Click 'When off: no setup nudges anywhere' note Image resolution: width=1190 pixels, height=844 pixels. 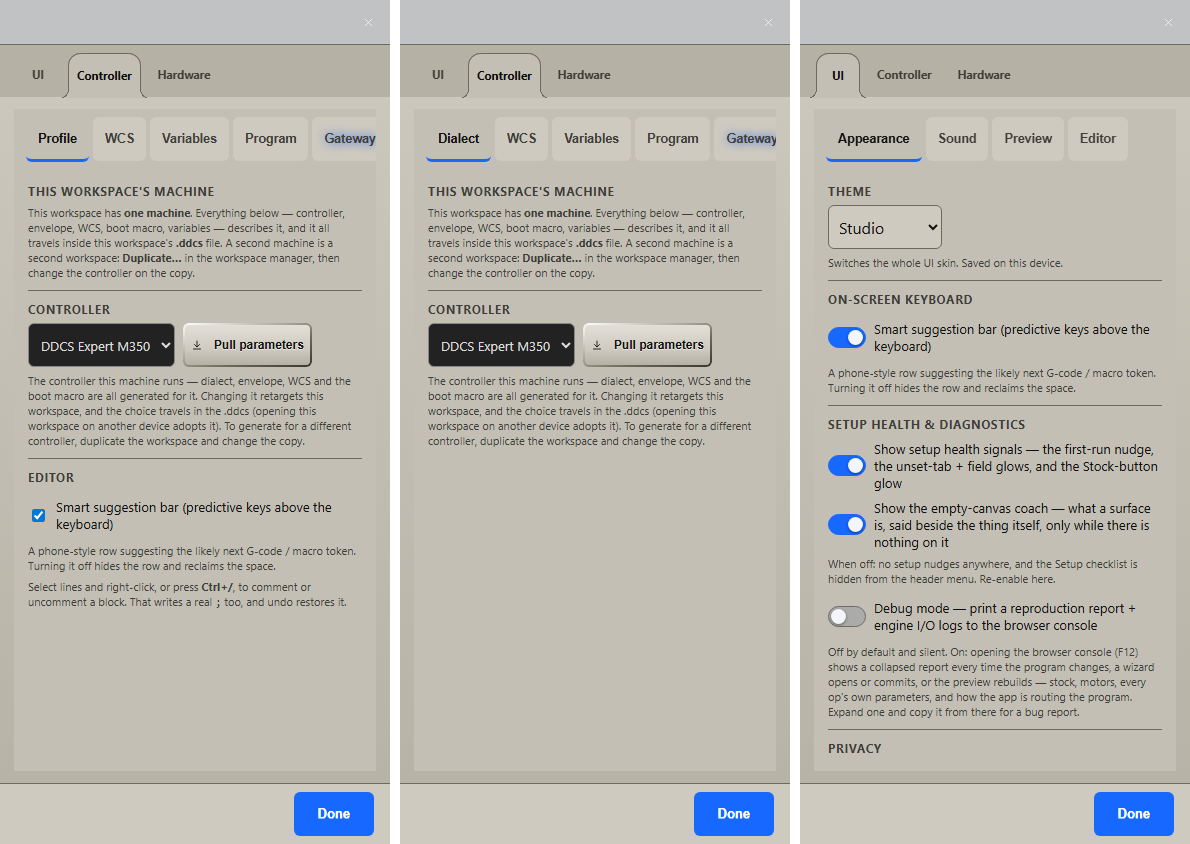pos(983,572)
